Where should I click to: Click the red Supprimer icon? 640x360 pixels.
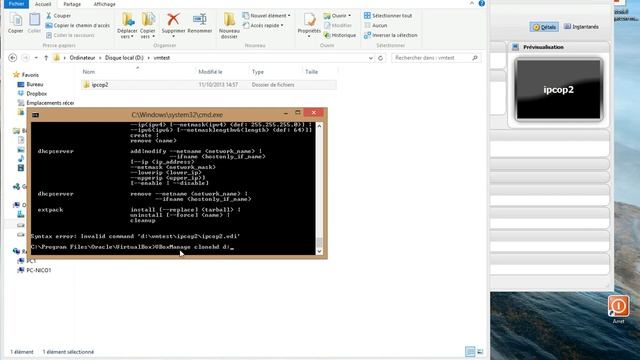click(173, 20)
